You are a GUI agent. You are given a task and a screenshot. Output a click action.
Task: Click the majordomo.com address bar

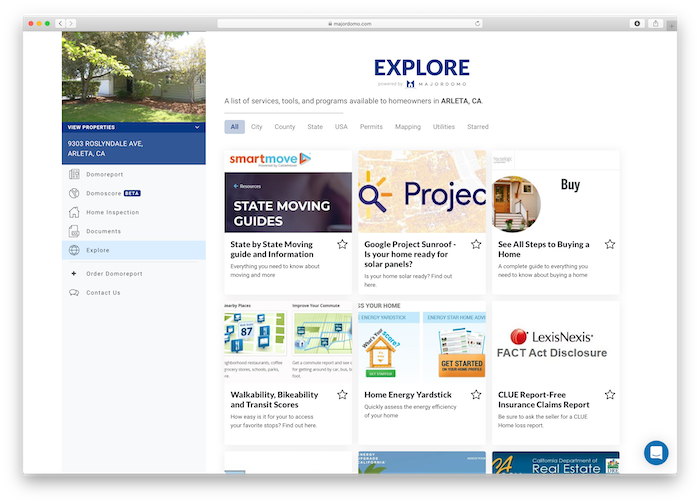click(350, 23)
